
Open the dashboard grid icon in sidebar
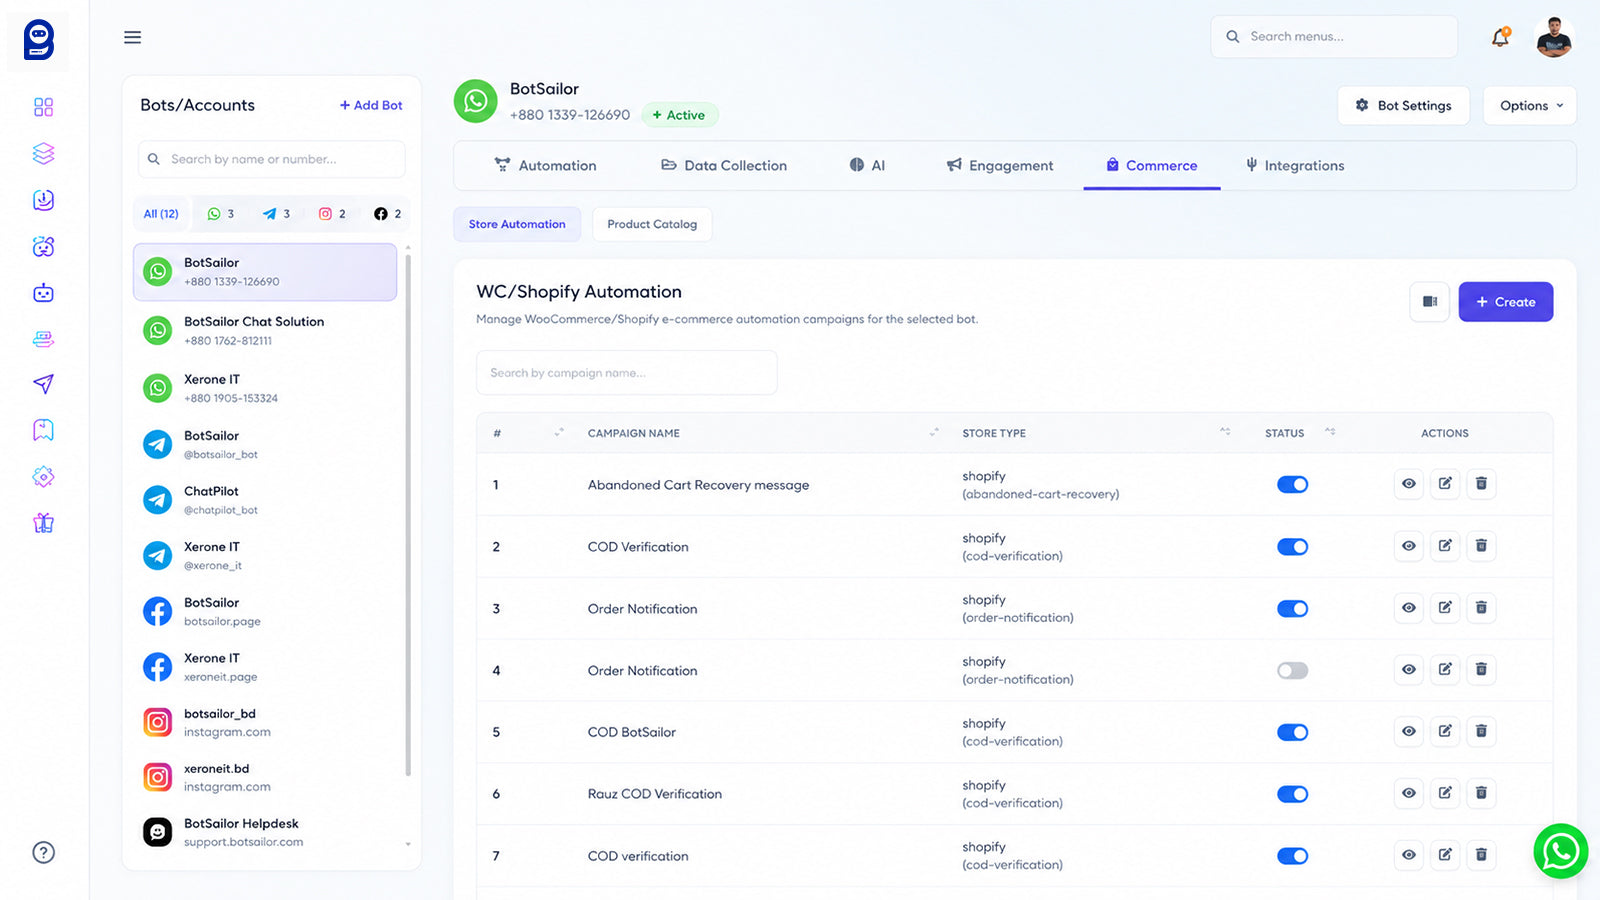click(43, 107)
